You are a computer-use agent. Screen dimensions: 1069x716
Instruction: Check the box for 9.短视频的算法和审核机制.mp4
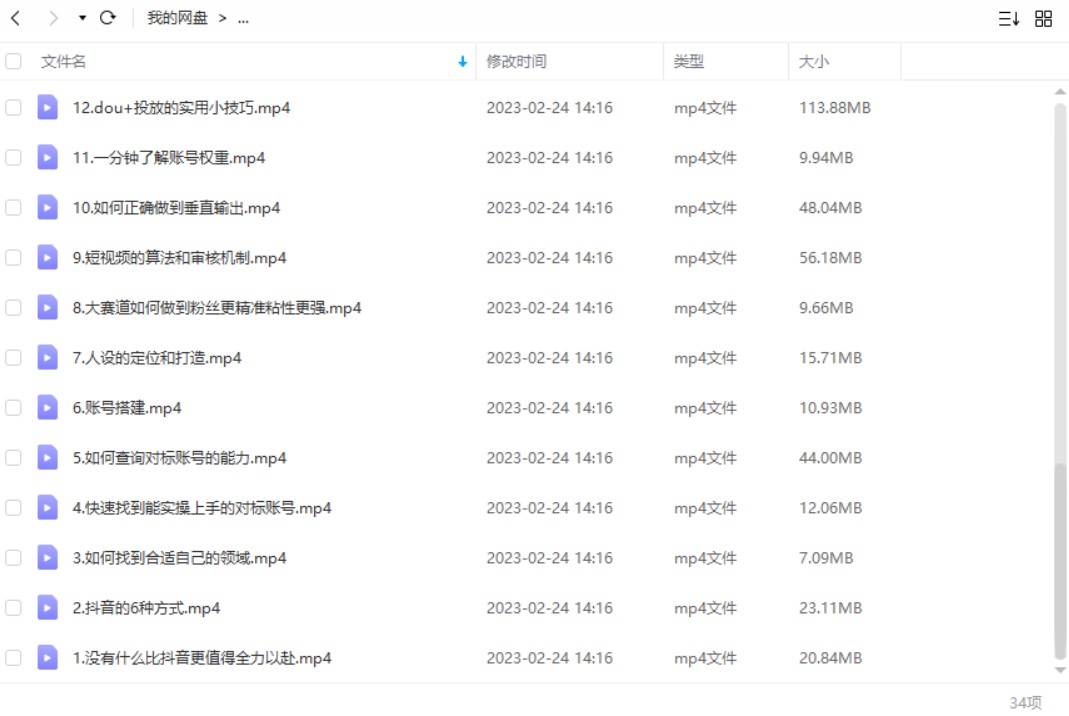point(13,258)
